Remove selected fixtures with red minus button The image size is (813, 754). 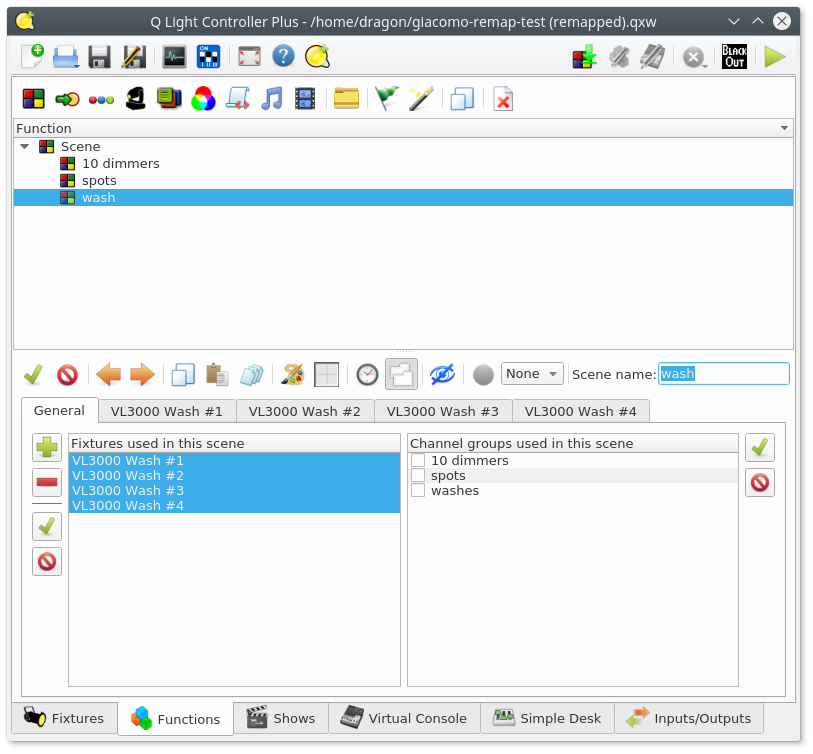click(x=47, y=483)
